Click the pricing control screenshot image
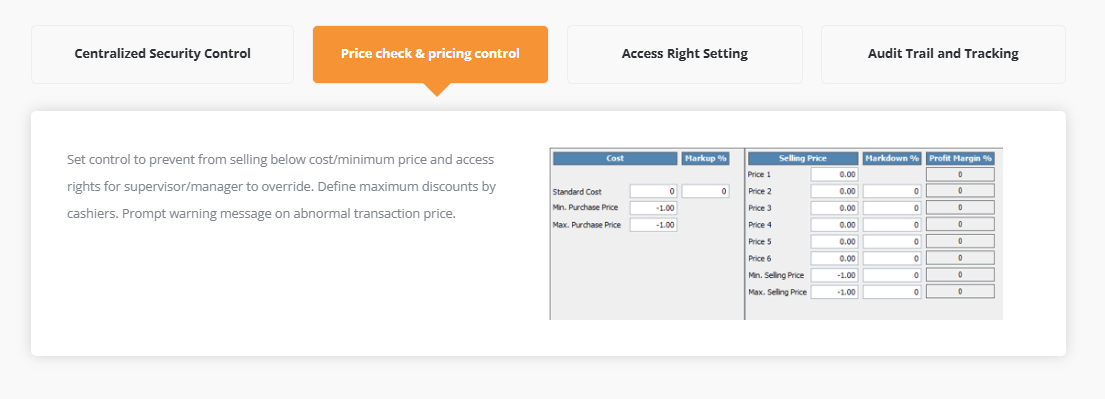1105x399 pixels. [x=776, y=233]
